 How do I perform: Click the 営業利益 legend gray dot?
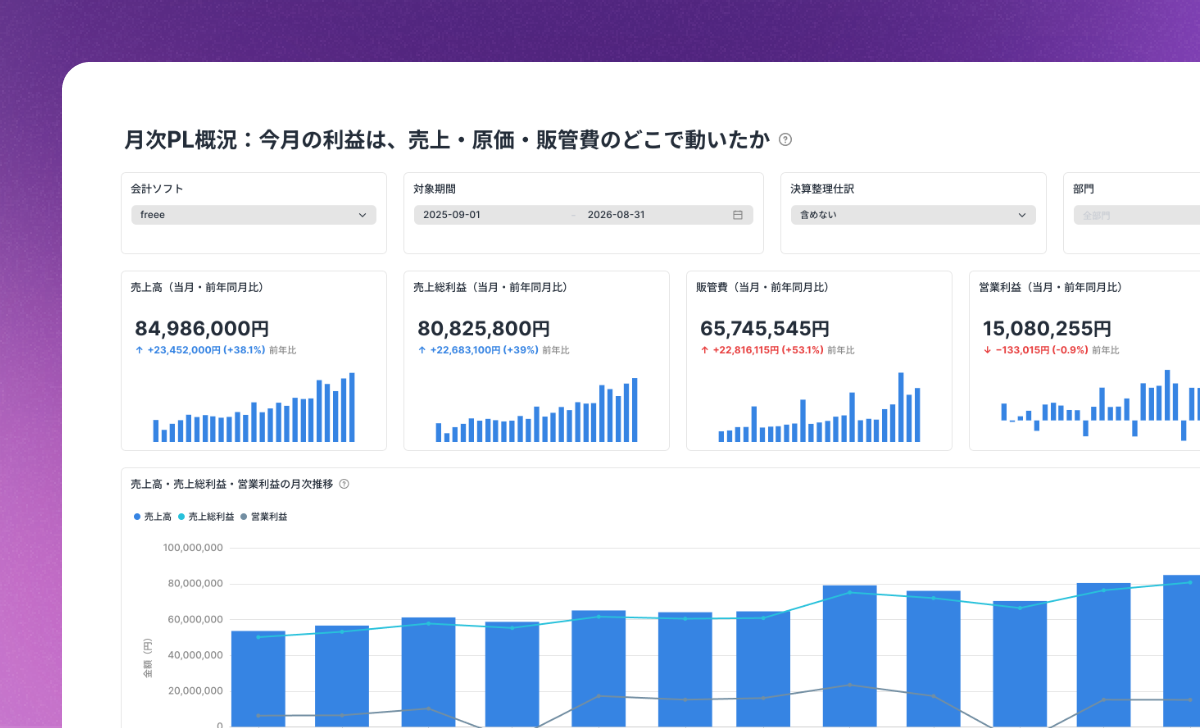coord(244,517)
